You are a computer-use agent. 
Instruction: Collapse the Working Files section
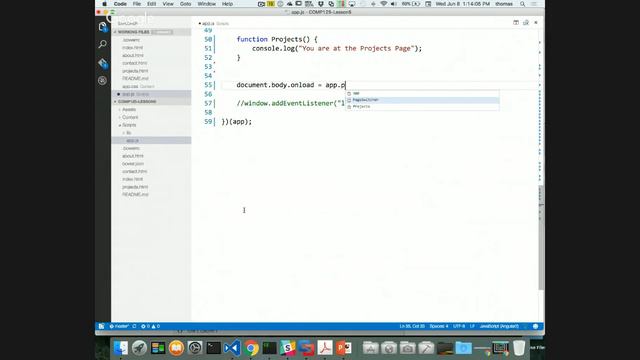133,32
